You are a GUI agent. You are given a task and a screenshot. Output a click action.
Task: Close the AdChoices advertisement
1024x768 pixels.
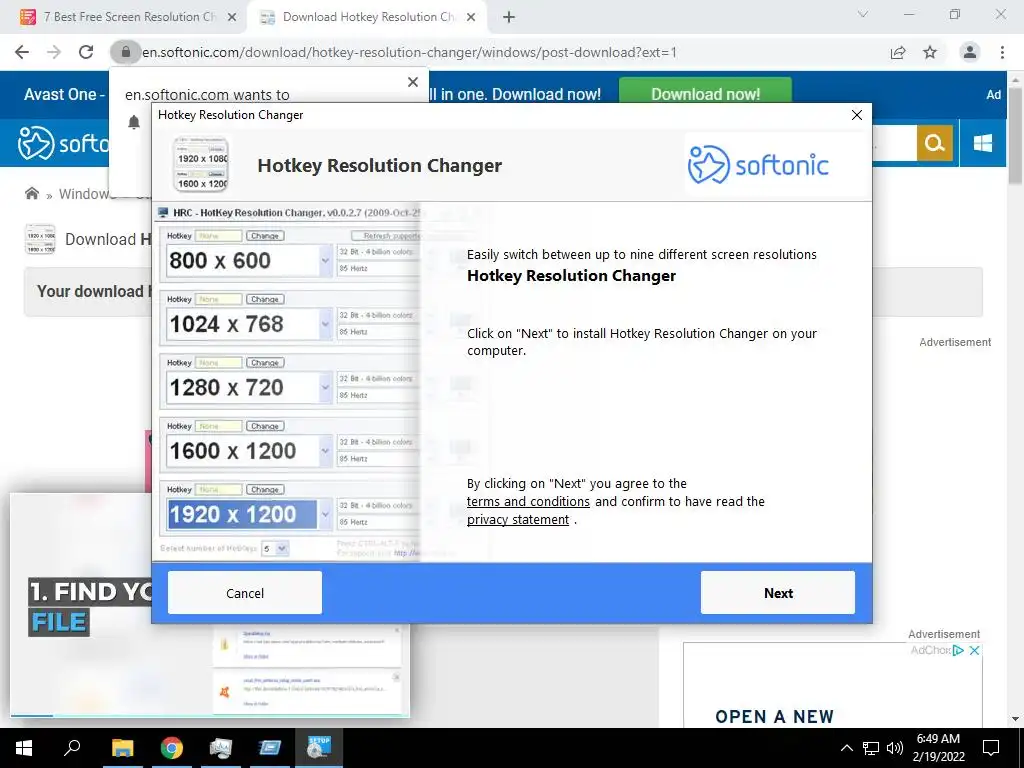coord(974,650)
